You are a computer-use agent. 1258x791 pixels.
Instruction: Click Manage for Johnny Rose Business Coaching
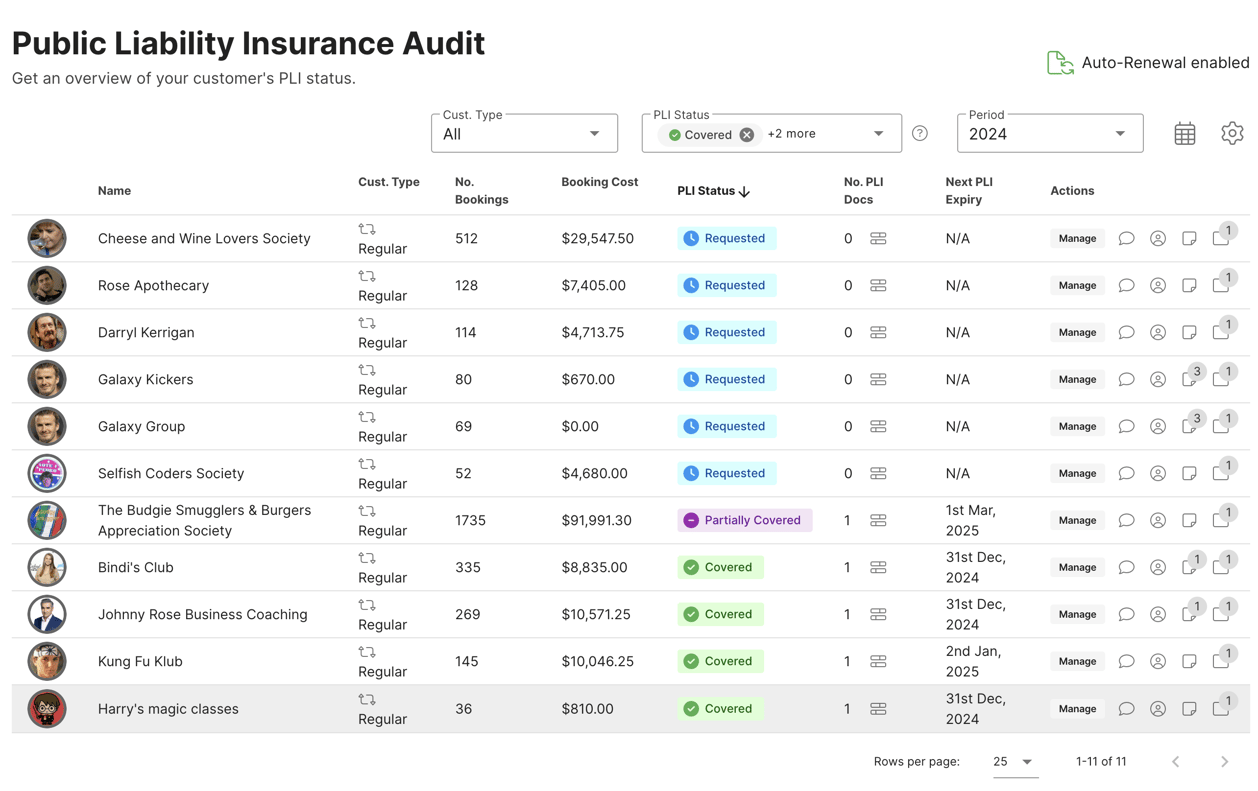(1077, 614)
